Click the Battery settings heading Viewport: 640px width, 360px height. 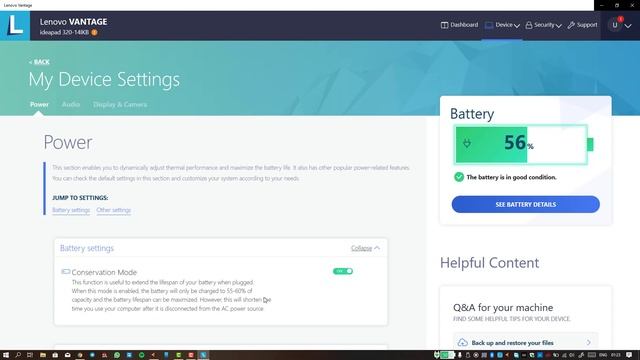tap(87, 248)
